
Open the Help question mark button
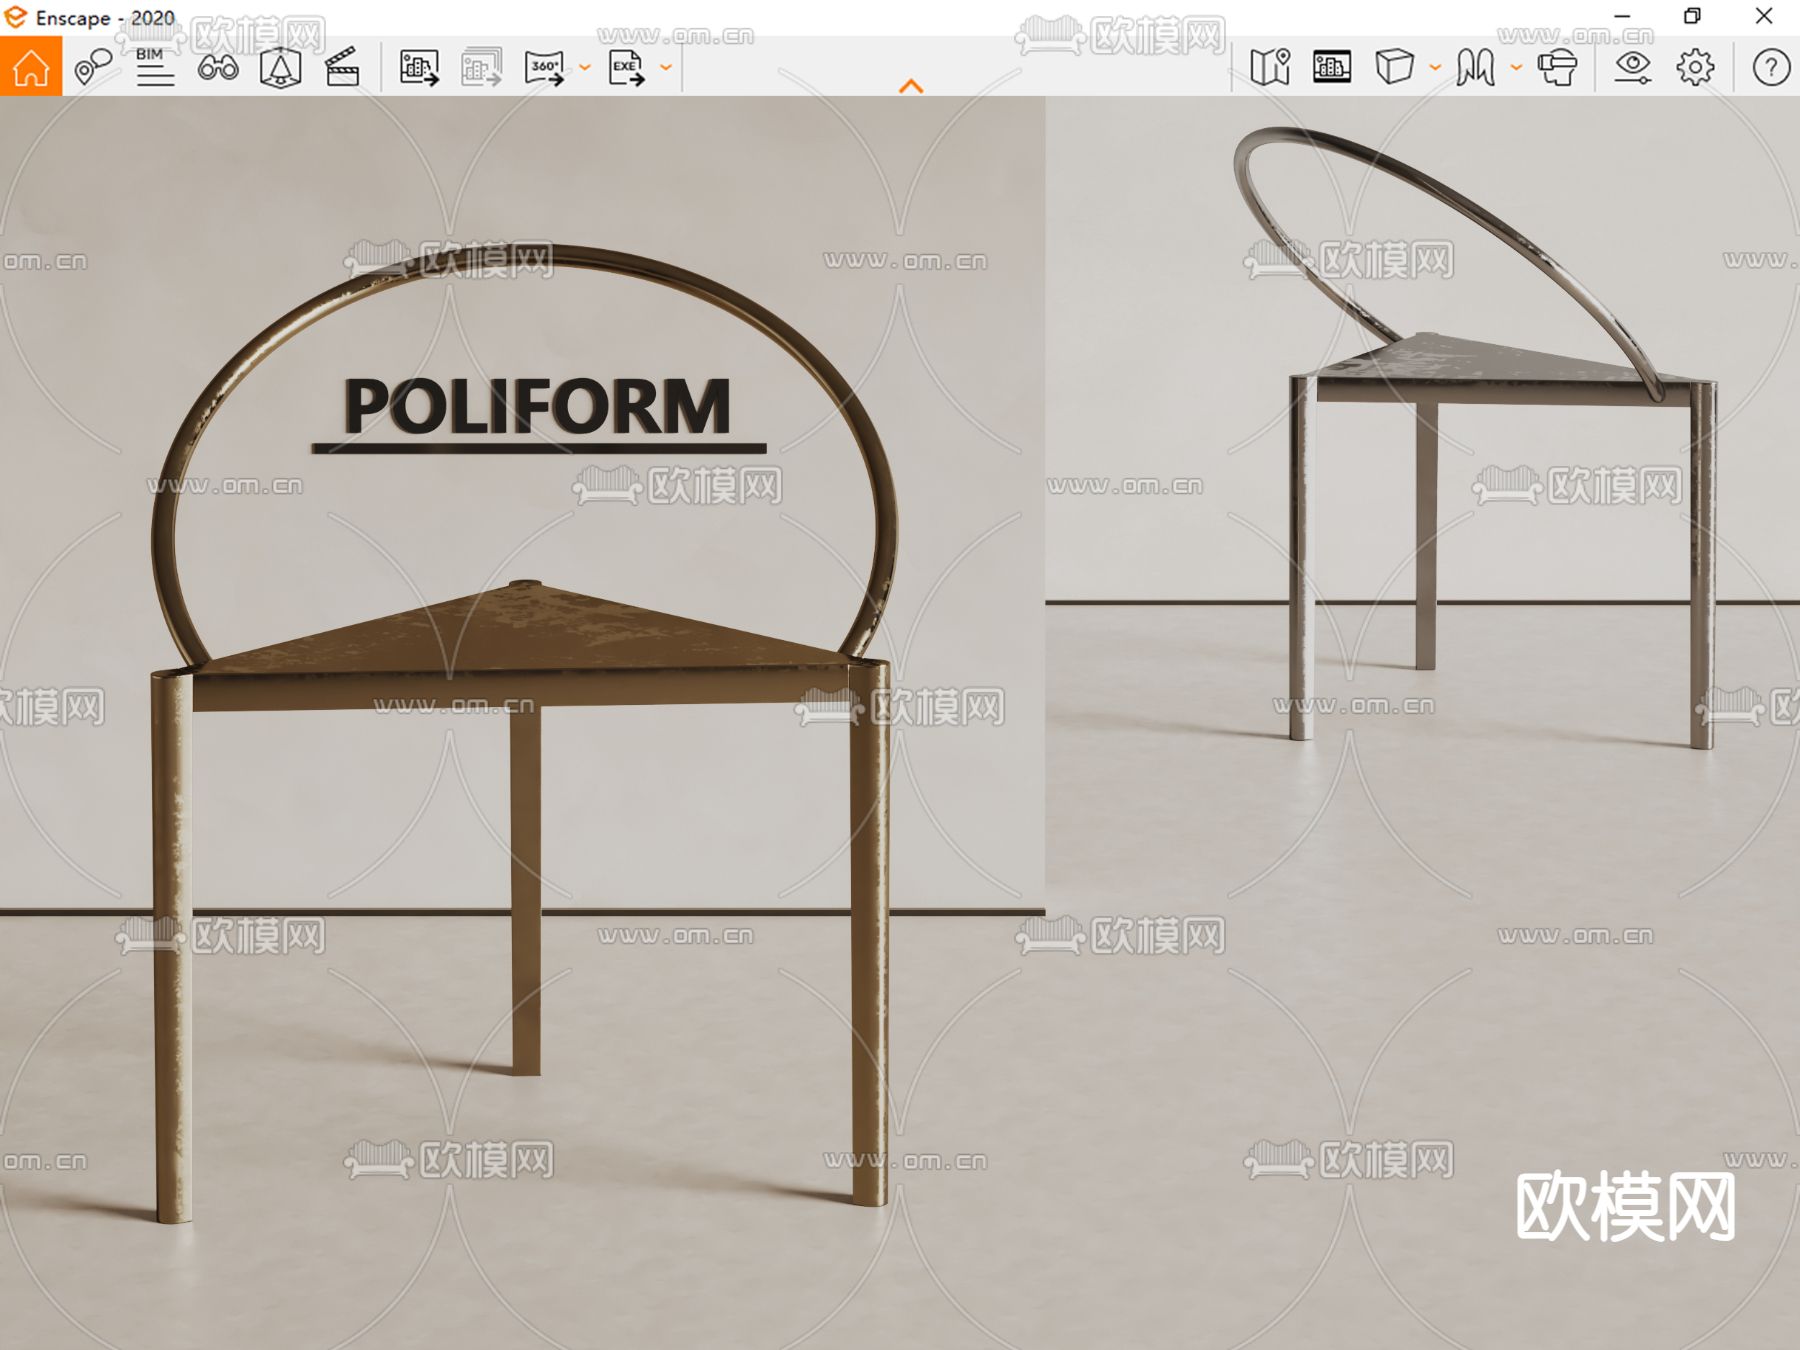tap(1771, 67)
